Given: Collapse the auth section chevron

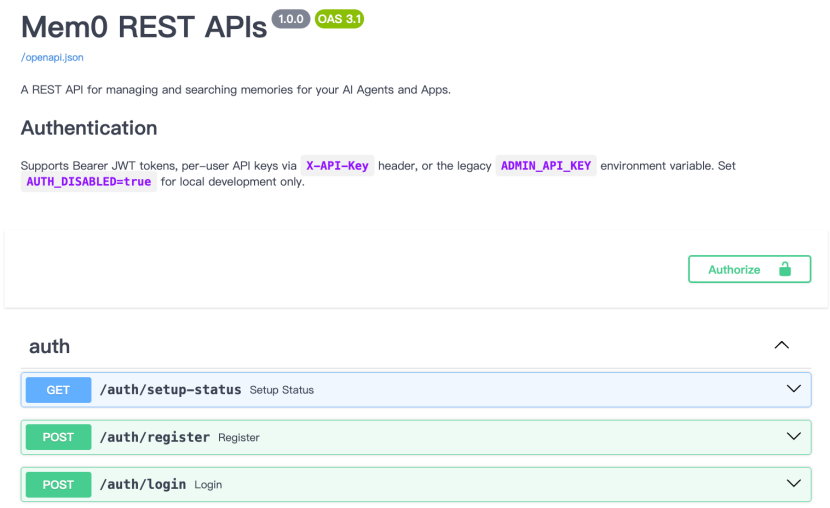Looking at the screenshot, I should point(781,346).
